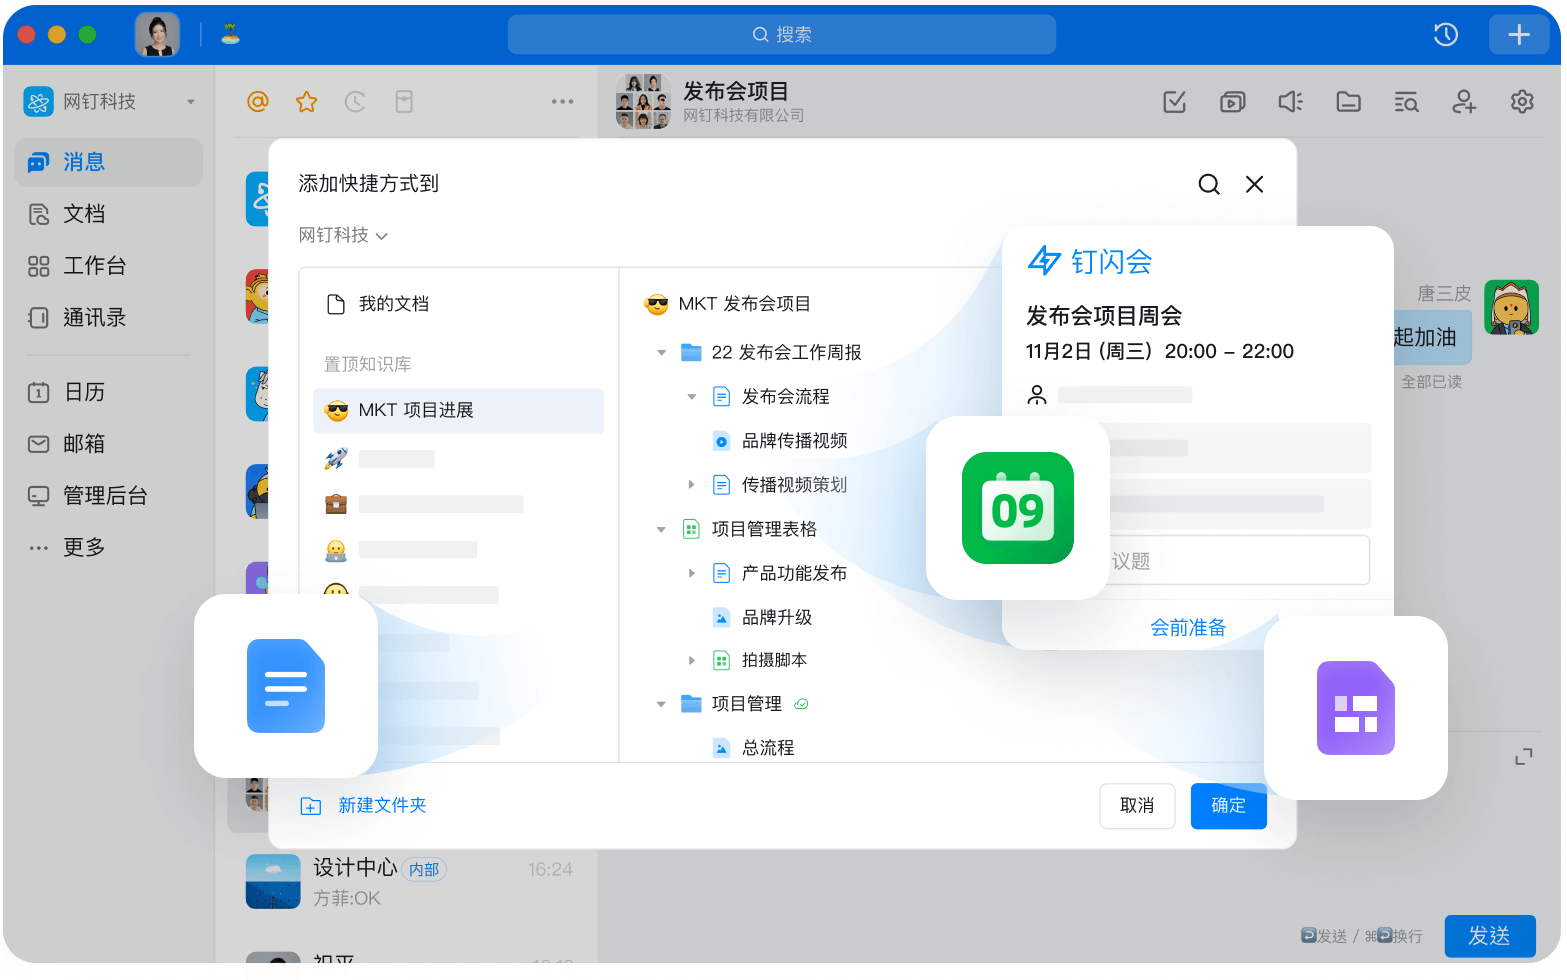Click 会前准备 link in meeting card
This screenshot has height=980, width=1567.
click(1187, 628)
